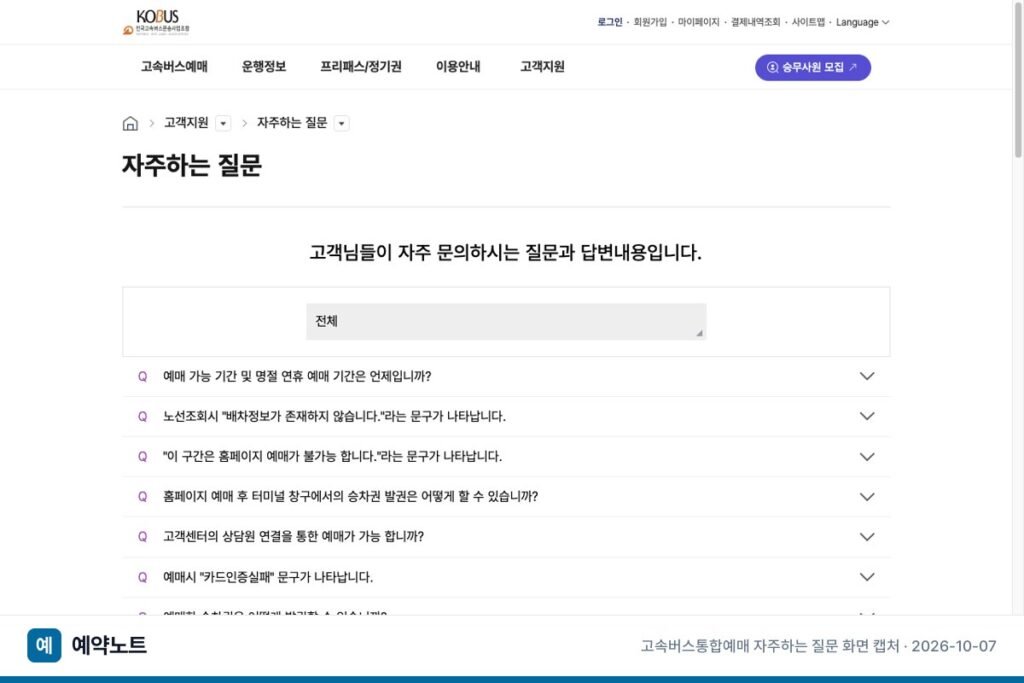Open the 고속버스예매 menu
Viewport: 1024px width, 683px height.
pyautogui.click(x=174, y=67)
